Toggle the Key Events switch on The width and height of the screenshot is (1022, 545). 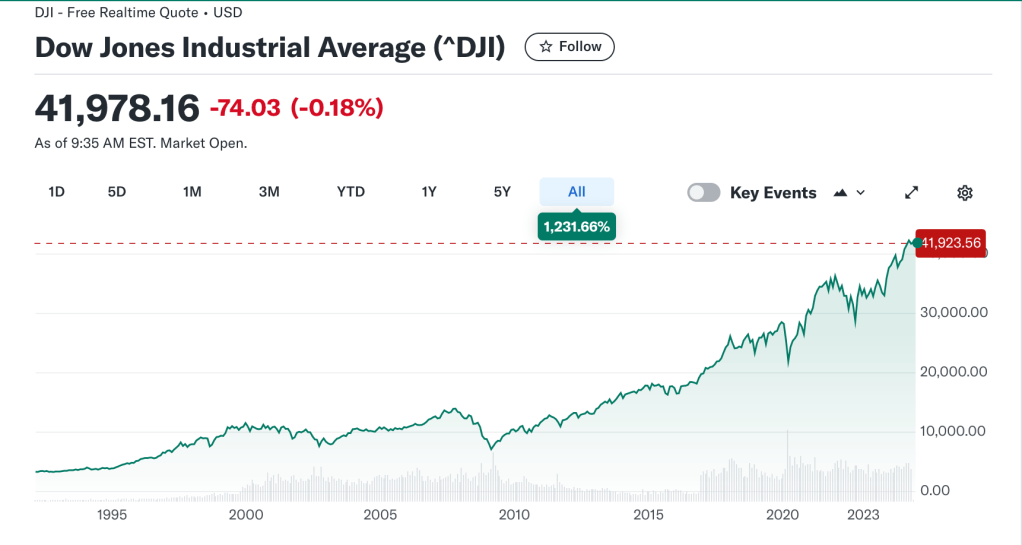pos(703,193)
